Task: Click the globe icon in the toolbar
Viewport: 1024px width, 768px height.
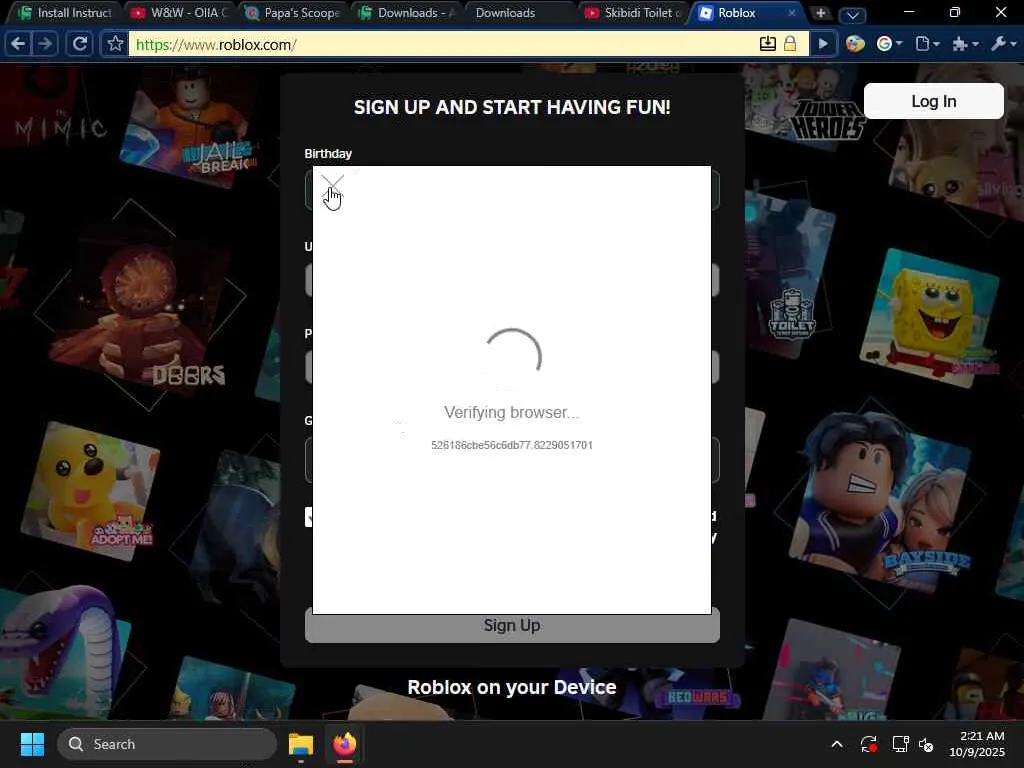Action: 855,44
